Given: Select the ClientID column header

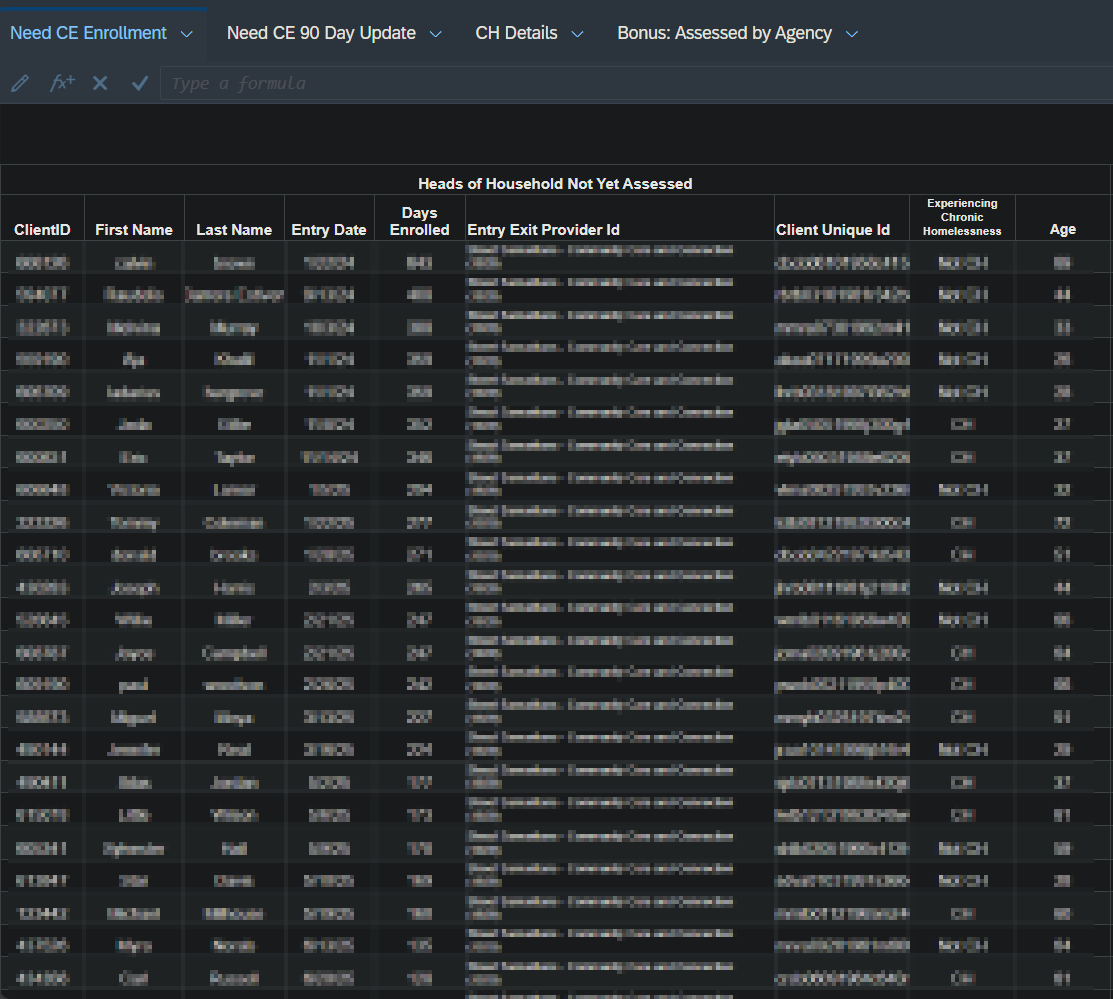Looking at the screenshot, I should click(42, 230).
